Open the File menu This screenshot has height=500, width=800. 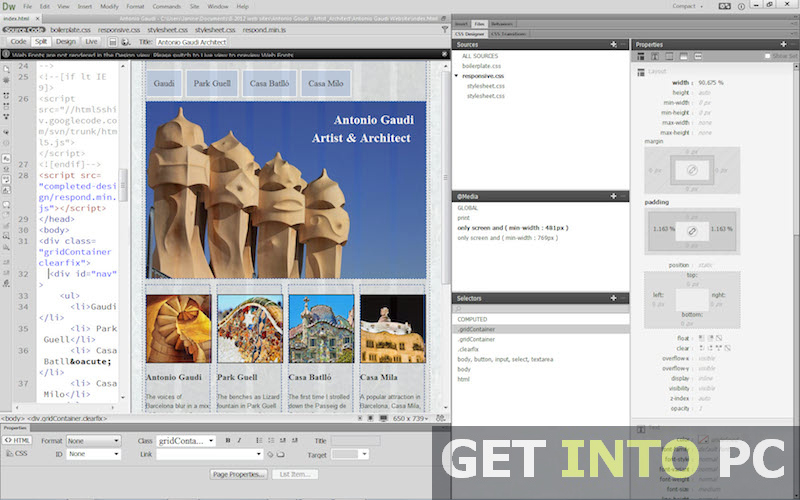[27, 7]
